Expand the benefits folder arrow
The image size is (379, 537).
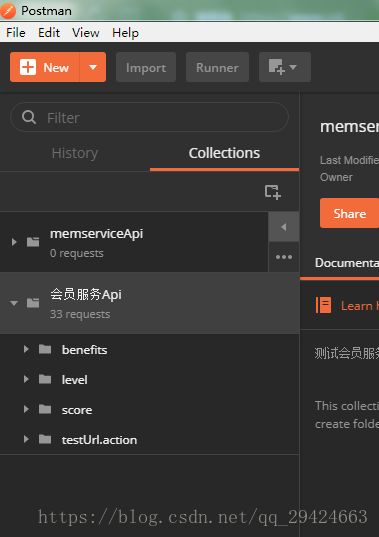pos(26,349)
